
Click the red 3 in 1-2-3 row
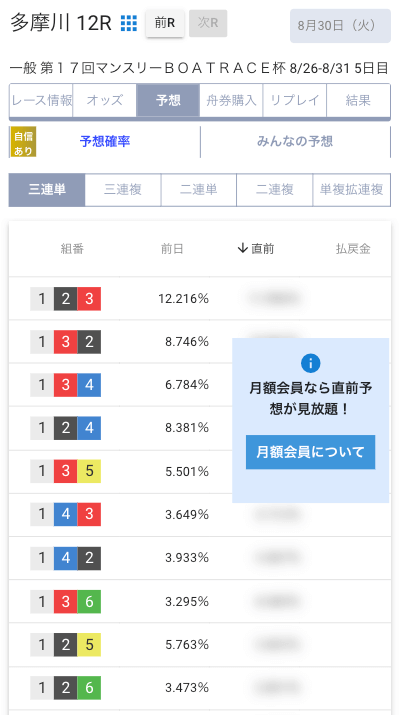point(89,299)
